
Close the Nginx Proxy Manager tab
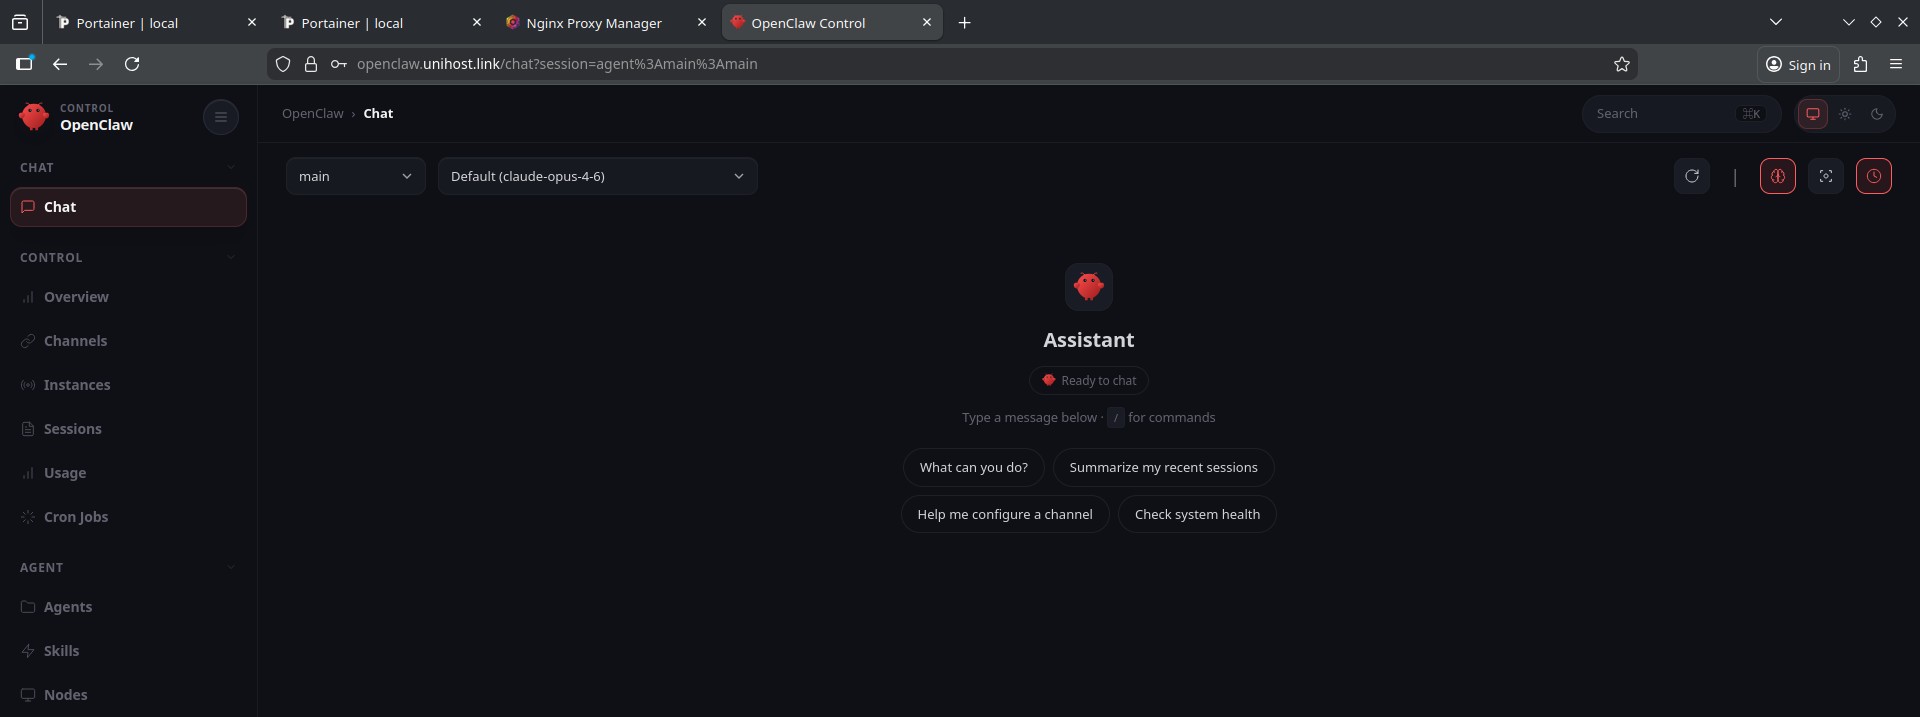click(x=701, y=22)
